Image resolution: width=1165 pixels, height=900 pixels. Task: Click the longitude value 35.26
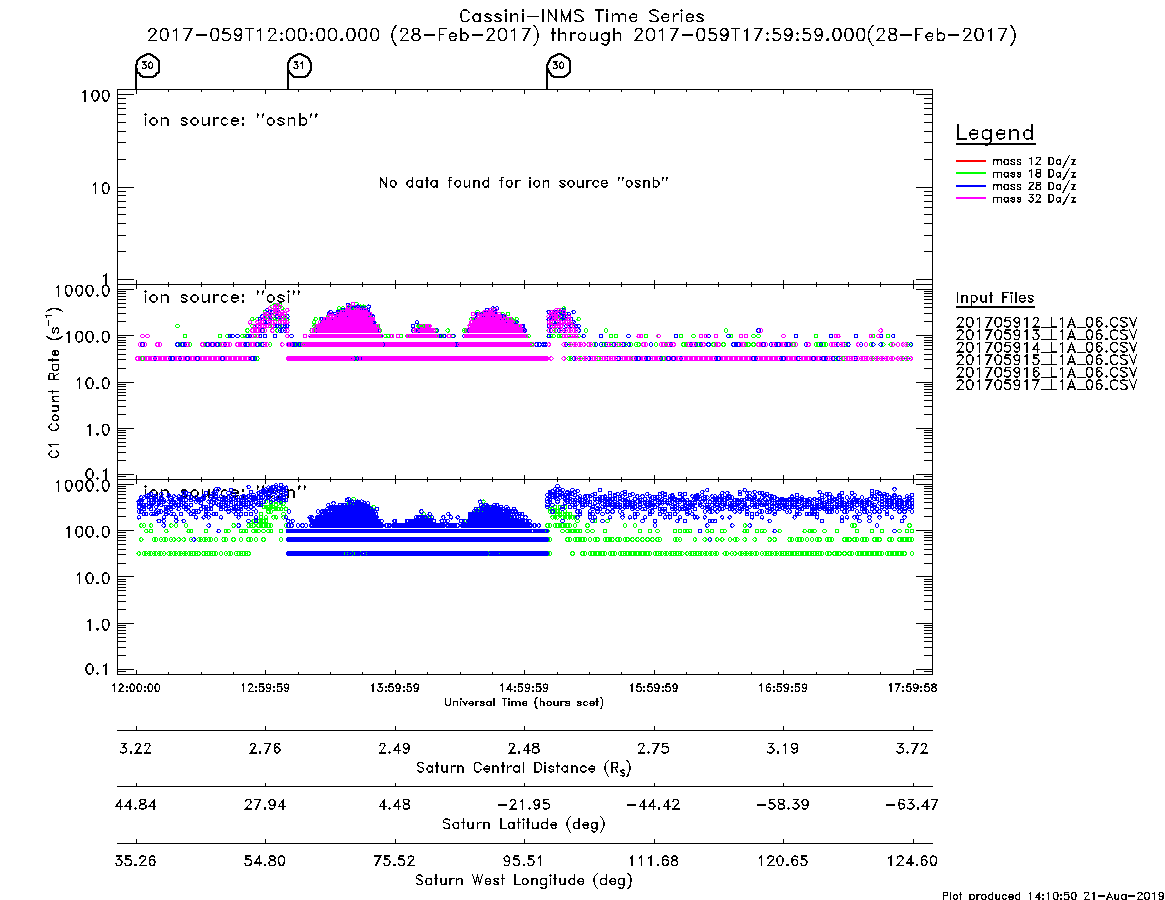click(x=136, y=861)
